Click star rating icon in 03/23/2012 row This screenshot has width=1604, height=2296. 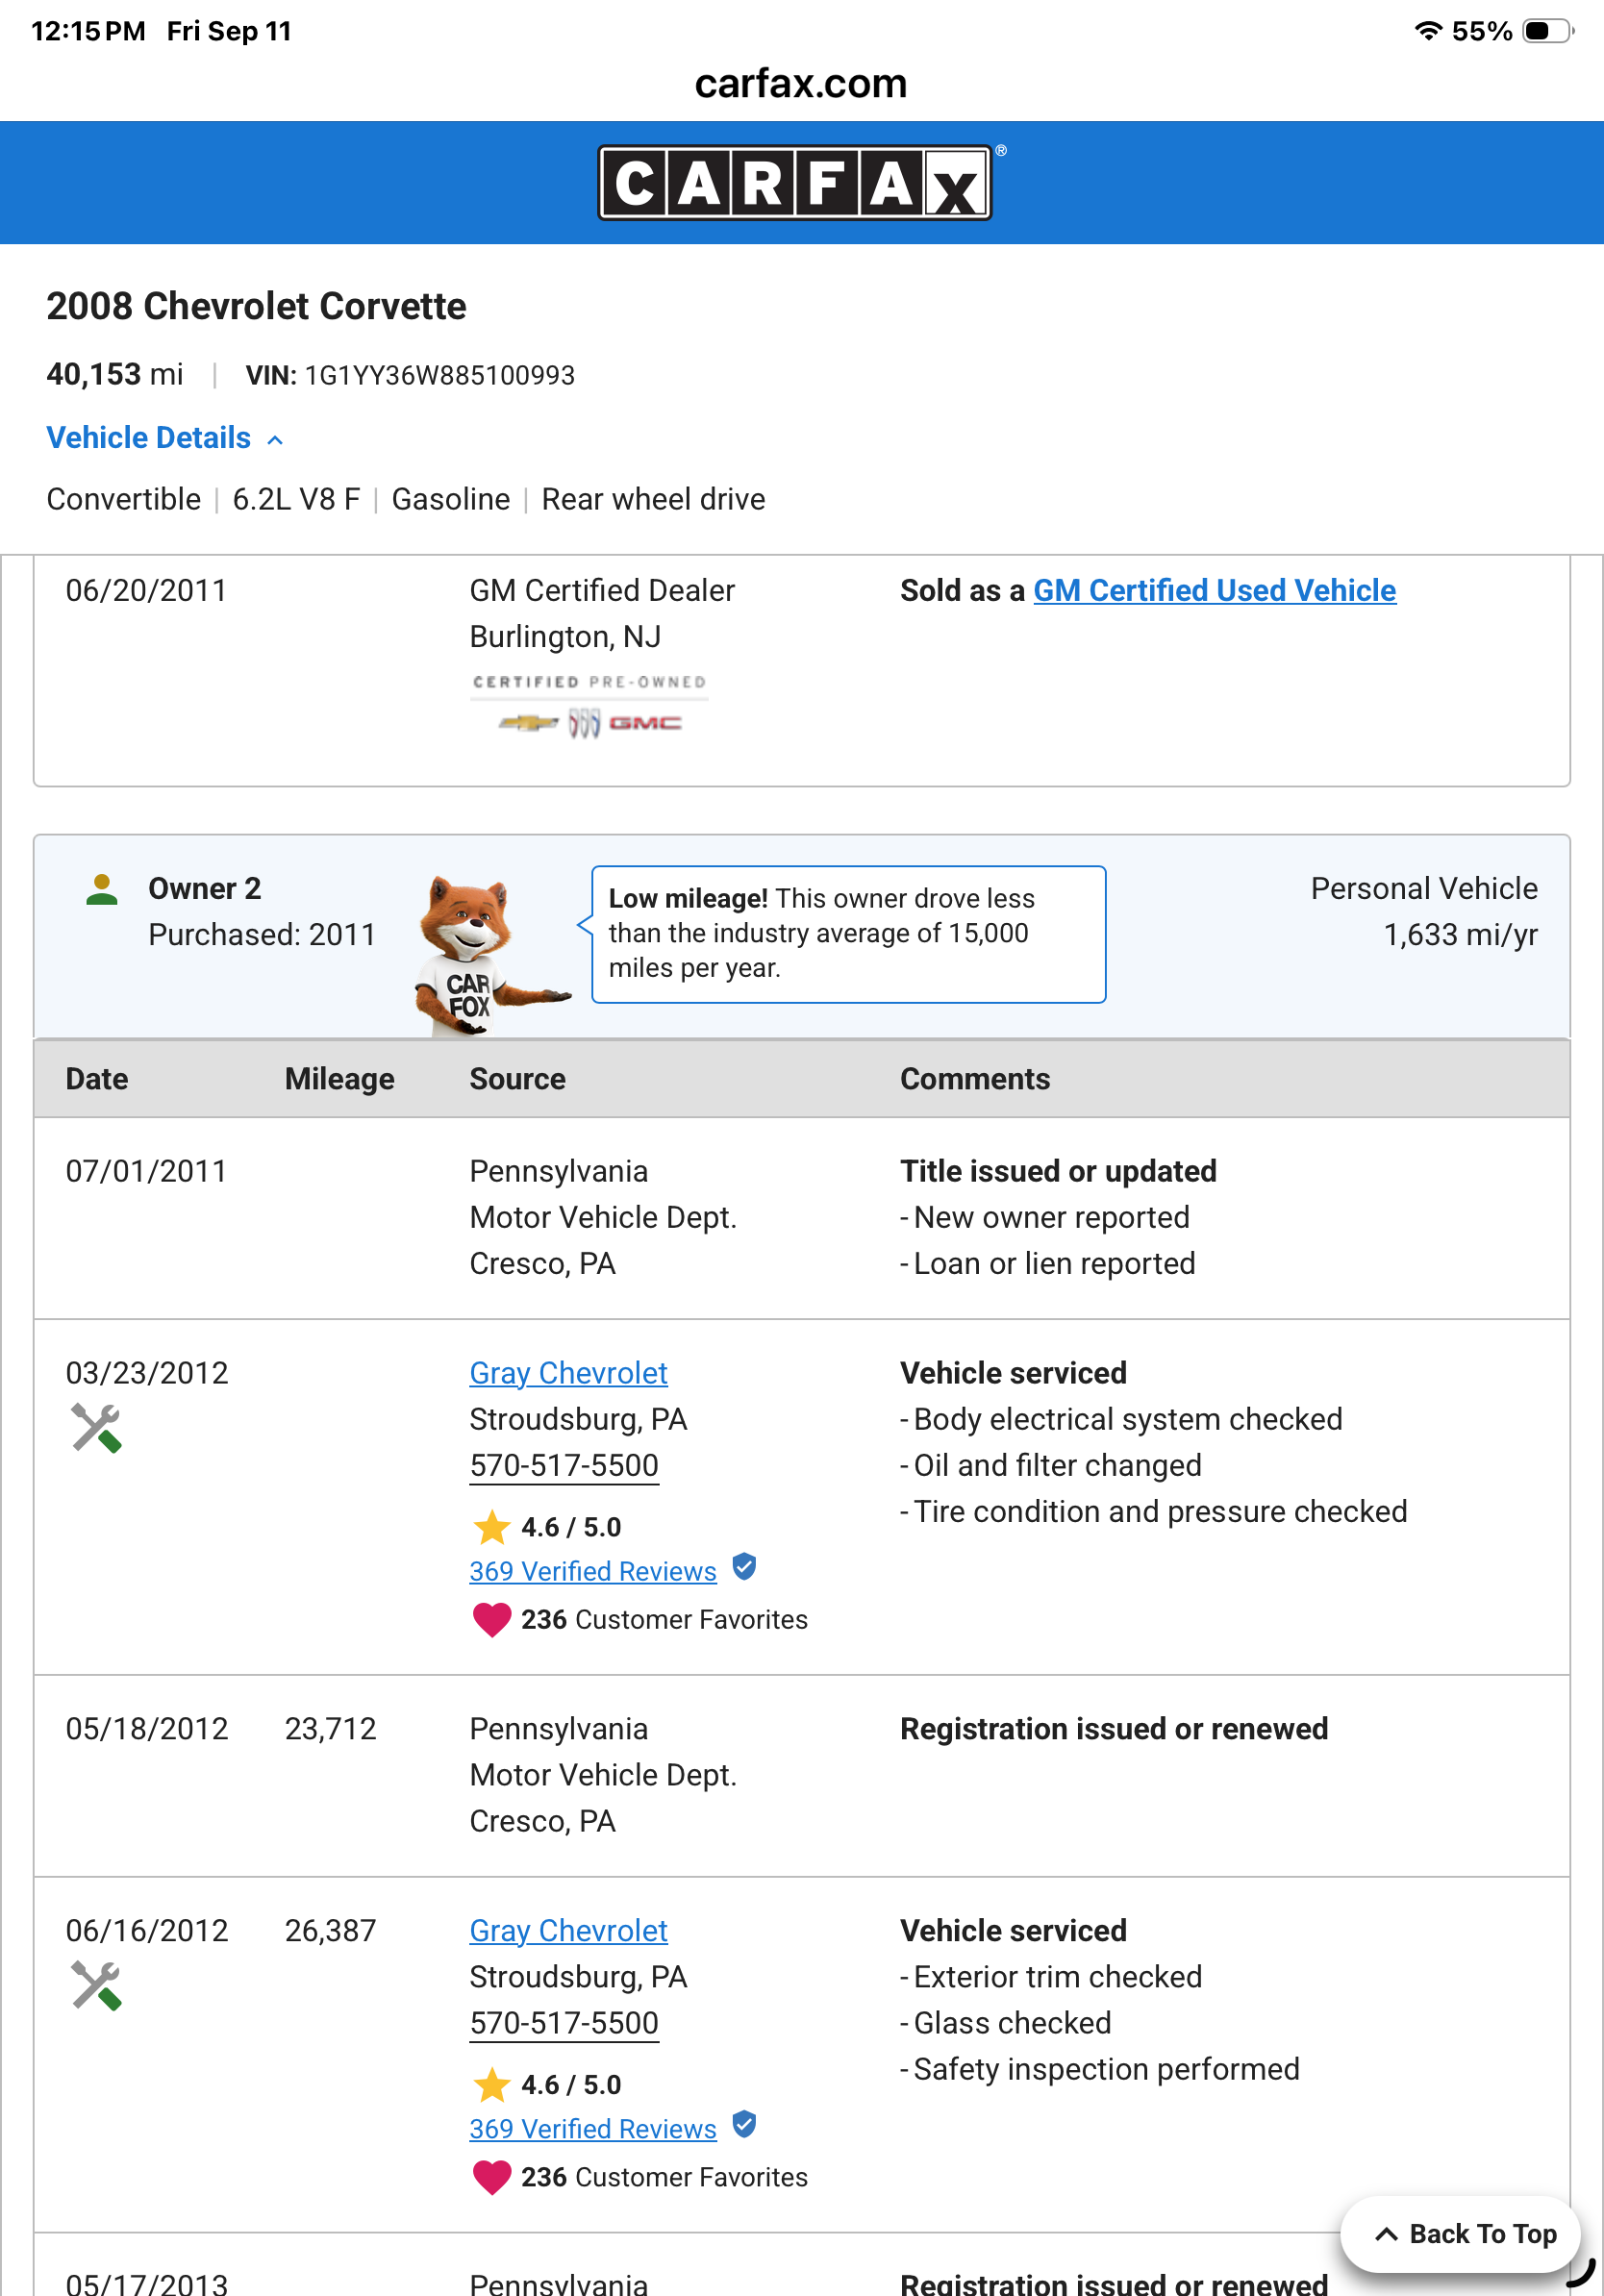(491, 1527)
